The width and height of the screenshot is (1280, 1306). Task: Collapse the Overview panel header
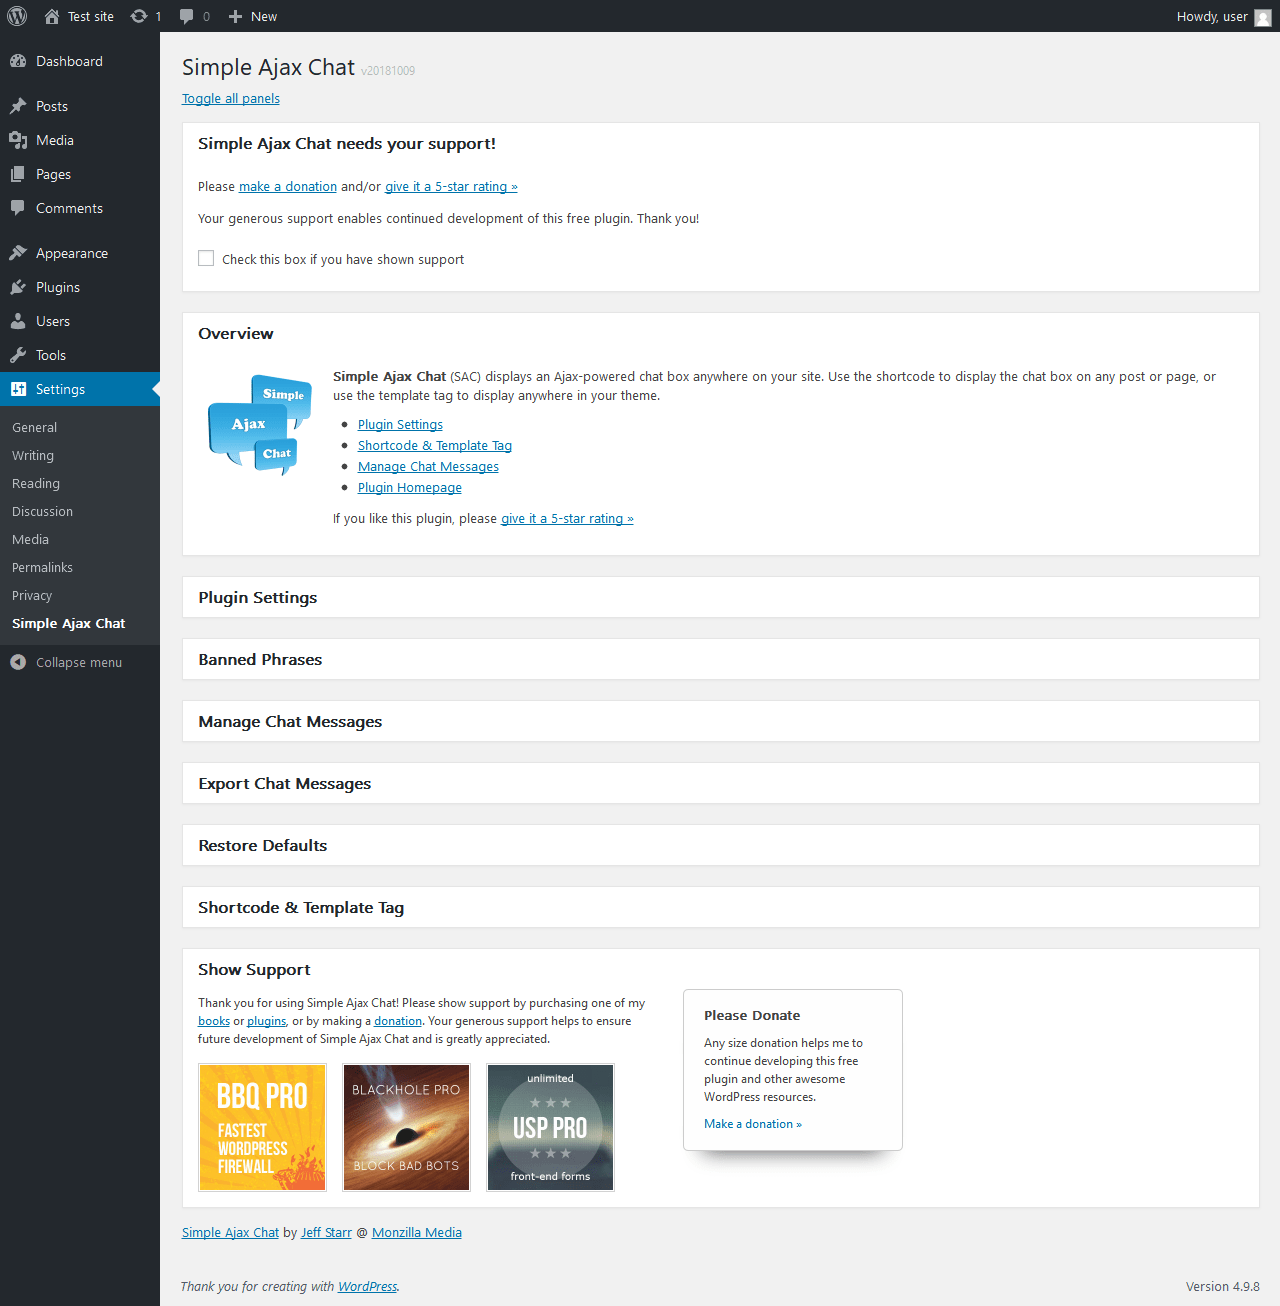click(x=720, y=333)
